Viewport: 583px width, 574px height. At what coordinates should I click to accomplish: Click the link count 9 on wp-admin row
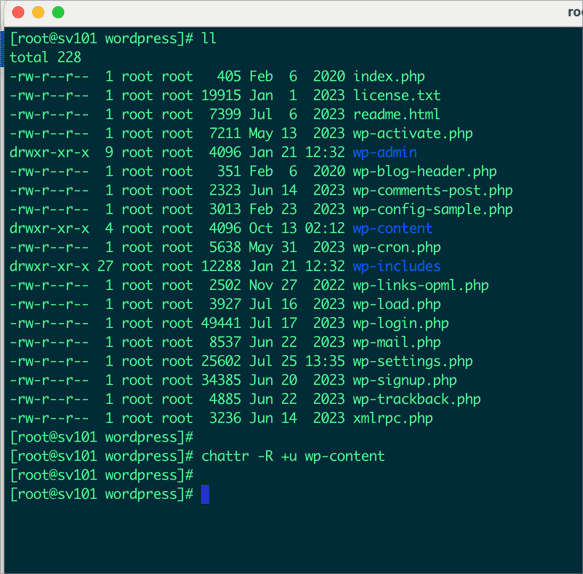coord(109,152)
